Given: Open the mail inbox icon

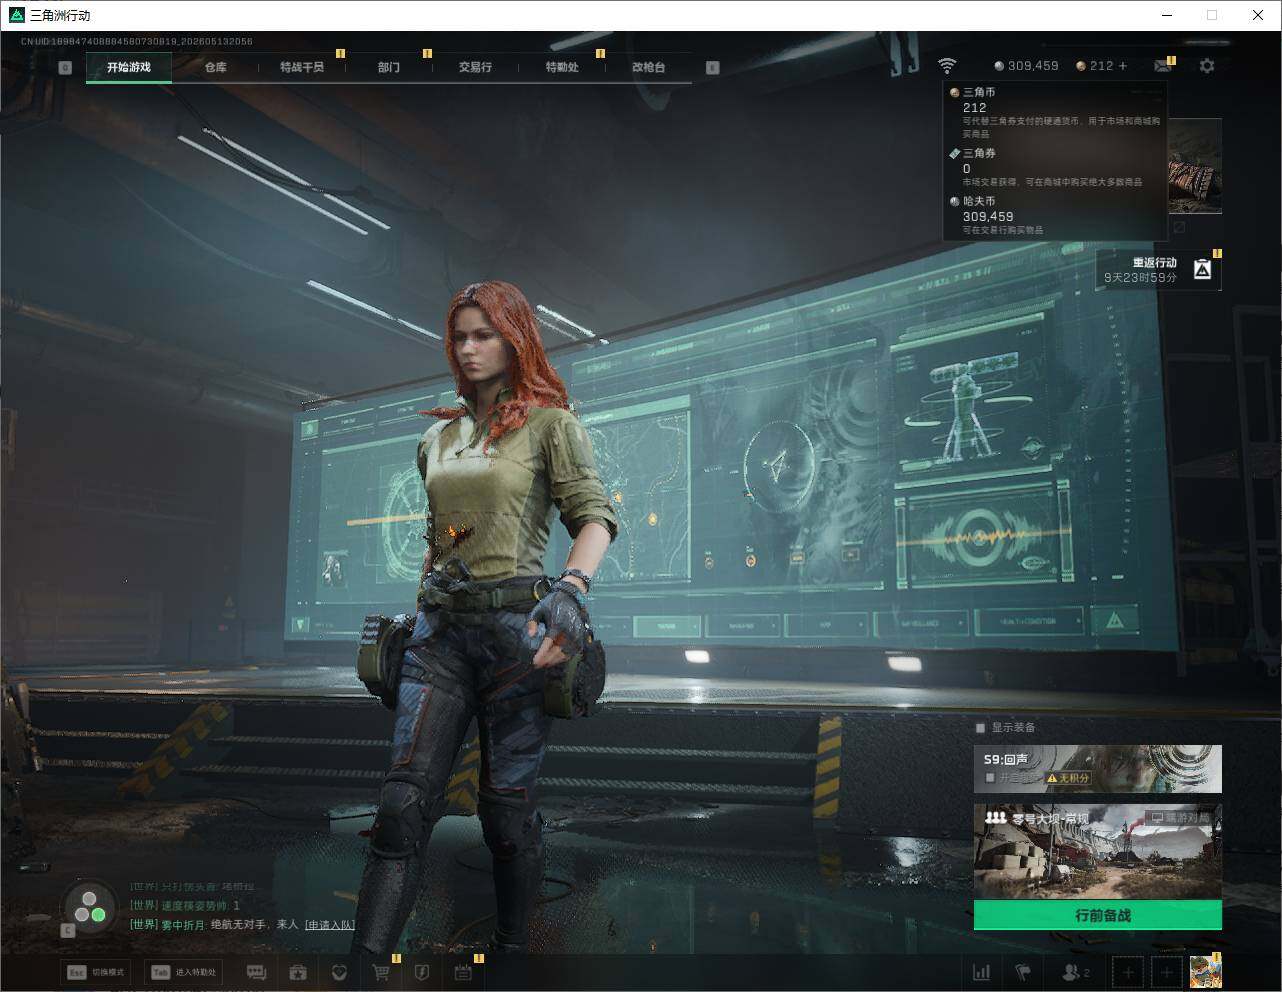Looking at the screenshot, I should click(x=1162, y=66).
